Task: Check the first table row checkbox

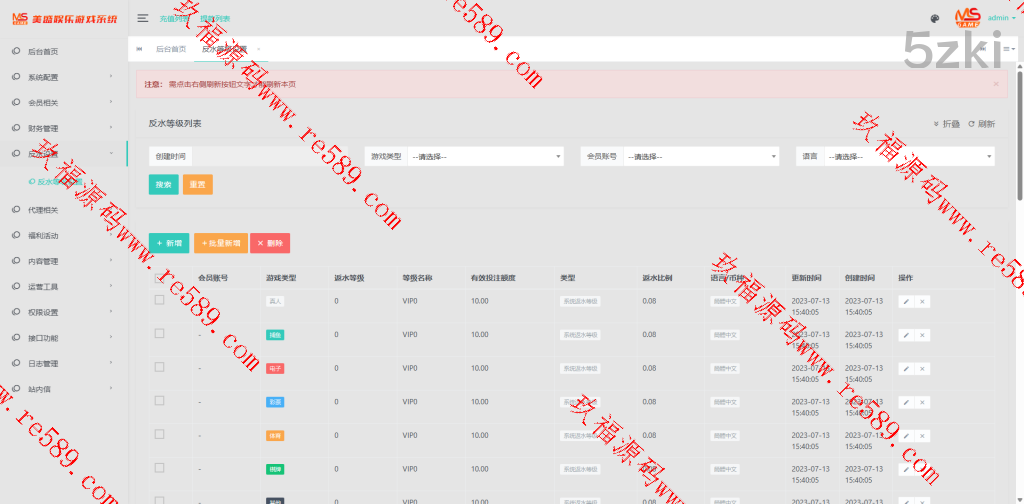Action: [x=159, y=300]
